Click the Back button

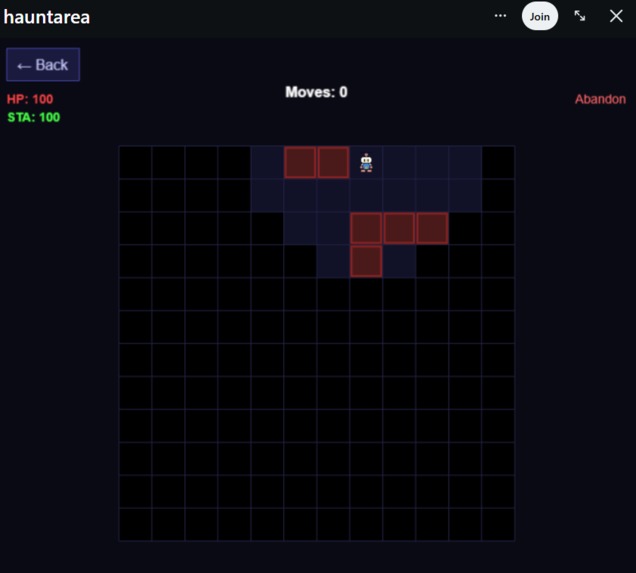click(43, 65)
